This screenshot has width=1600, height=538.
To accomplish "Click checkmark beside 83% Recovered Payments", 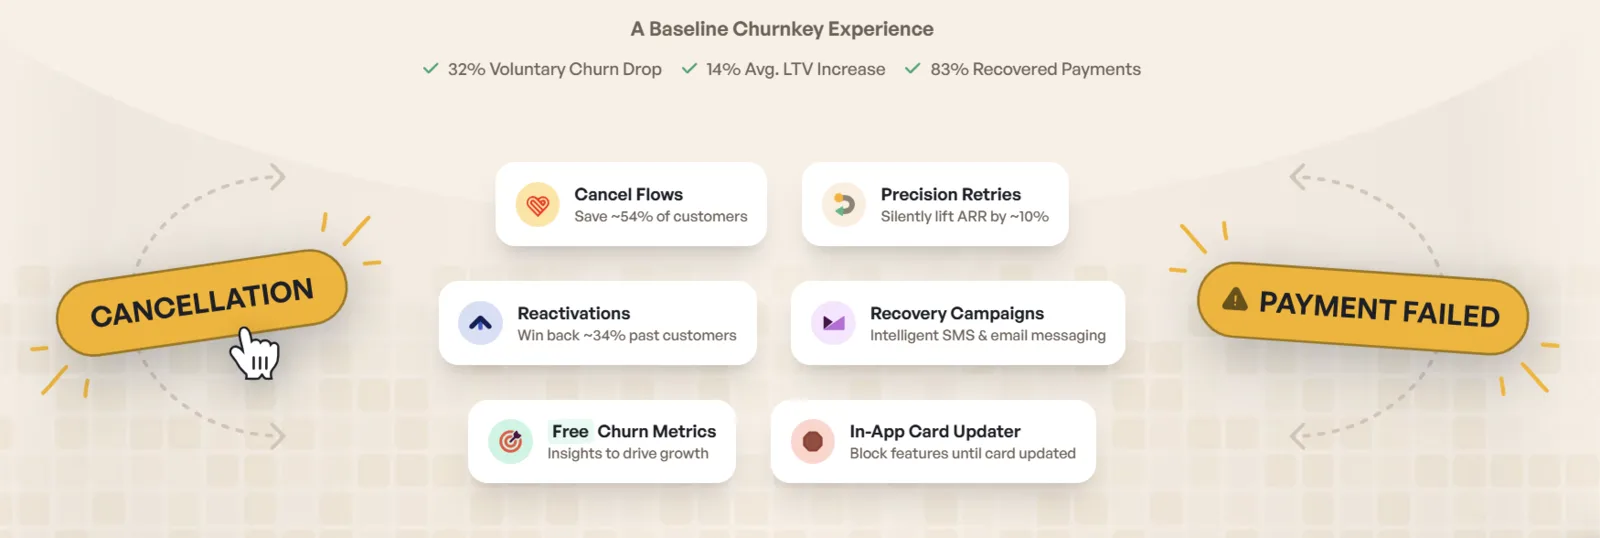I will coord(913,69).
